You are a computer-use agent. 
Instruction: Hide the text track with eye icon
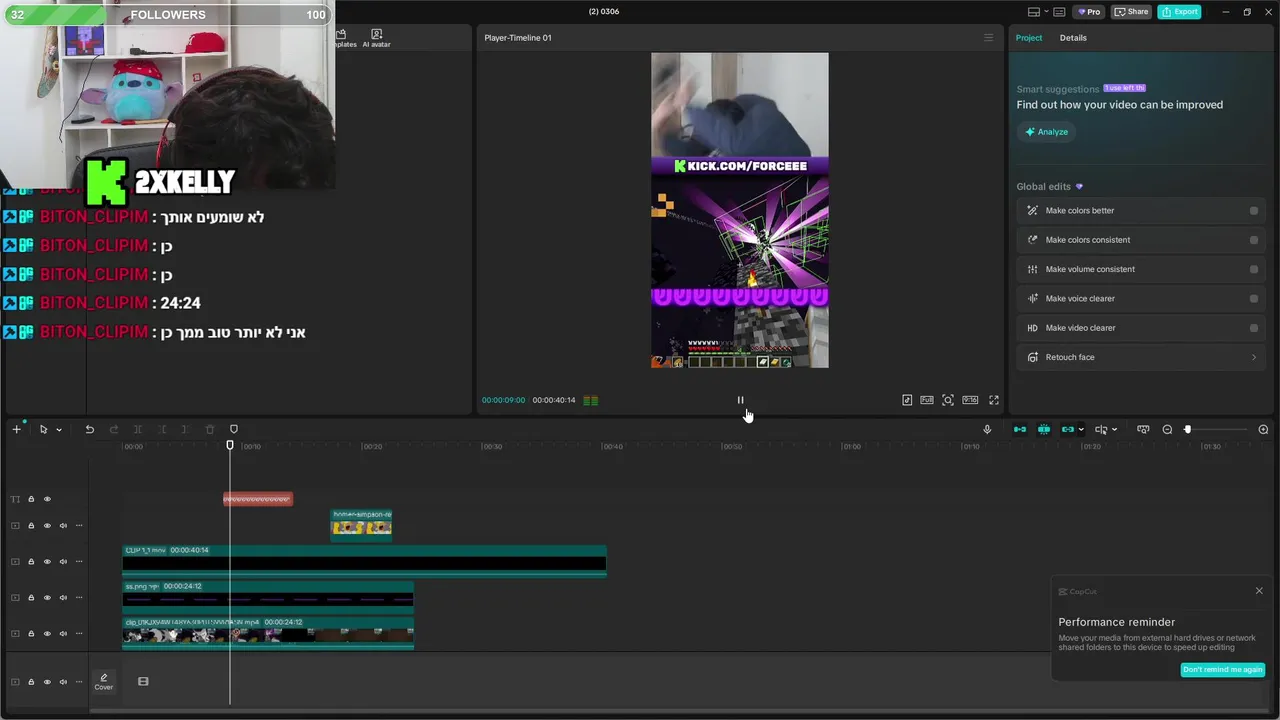coord(47,499)
